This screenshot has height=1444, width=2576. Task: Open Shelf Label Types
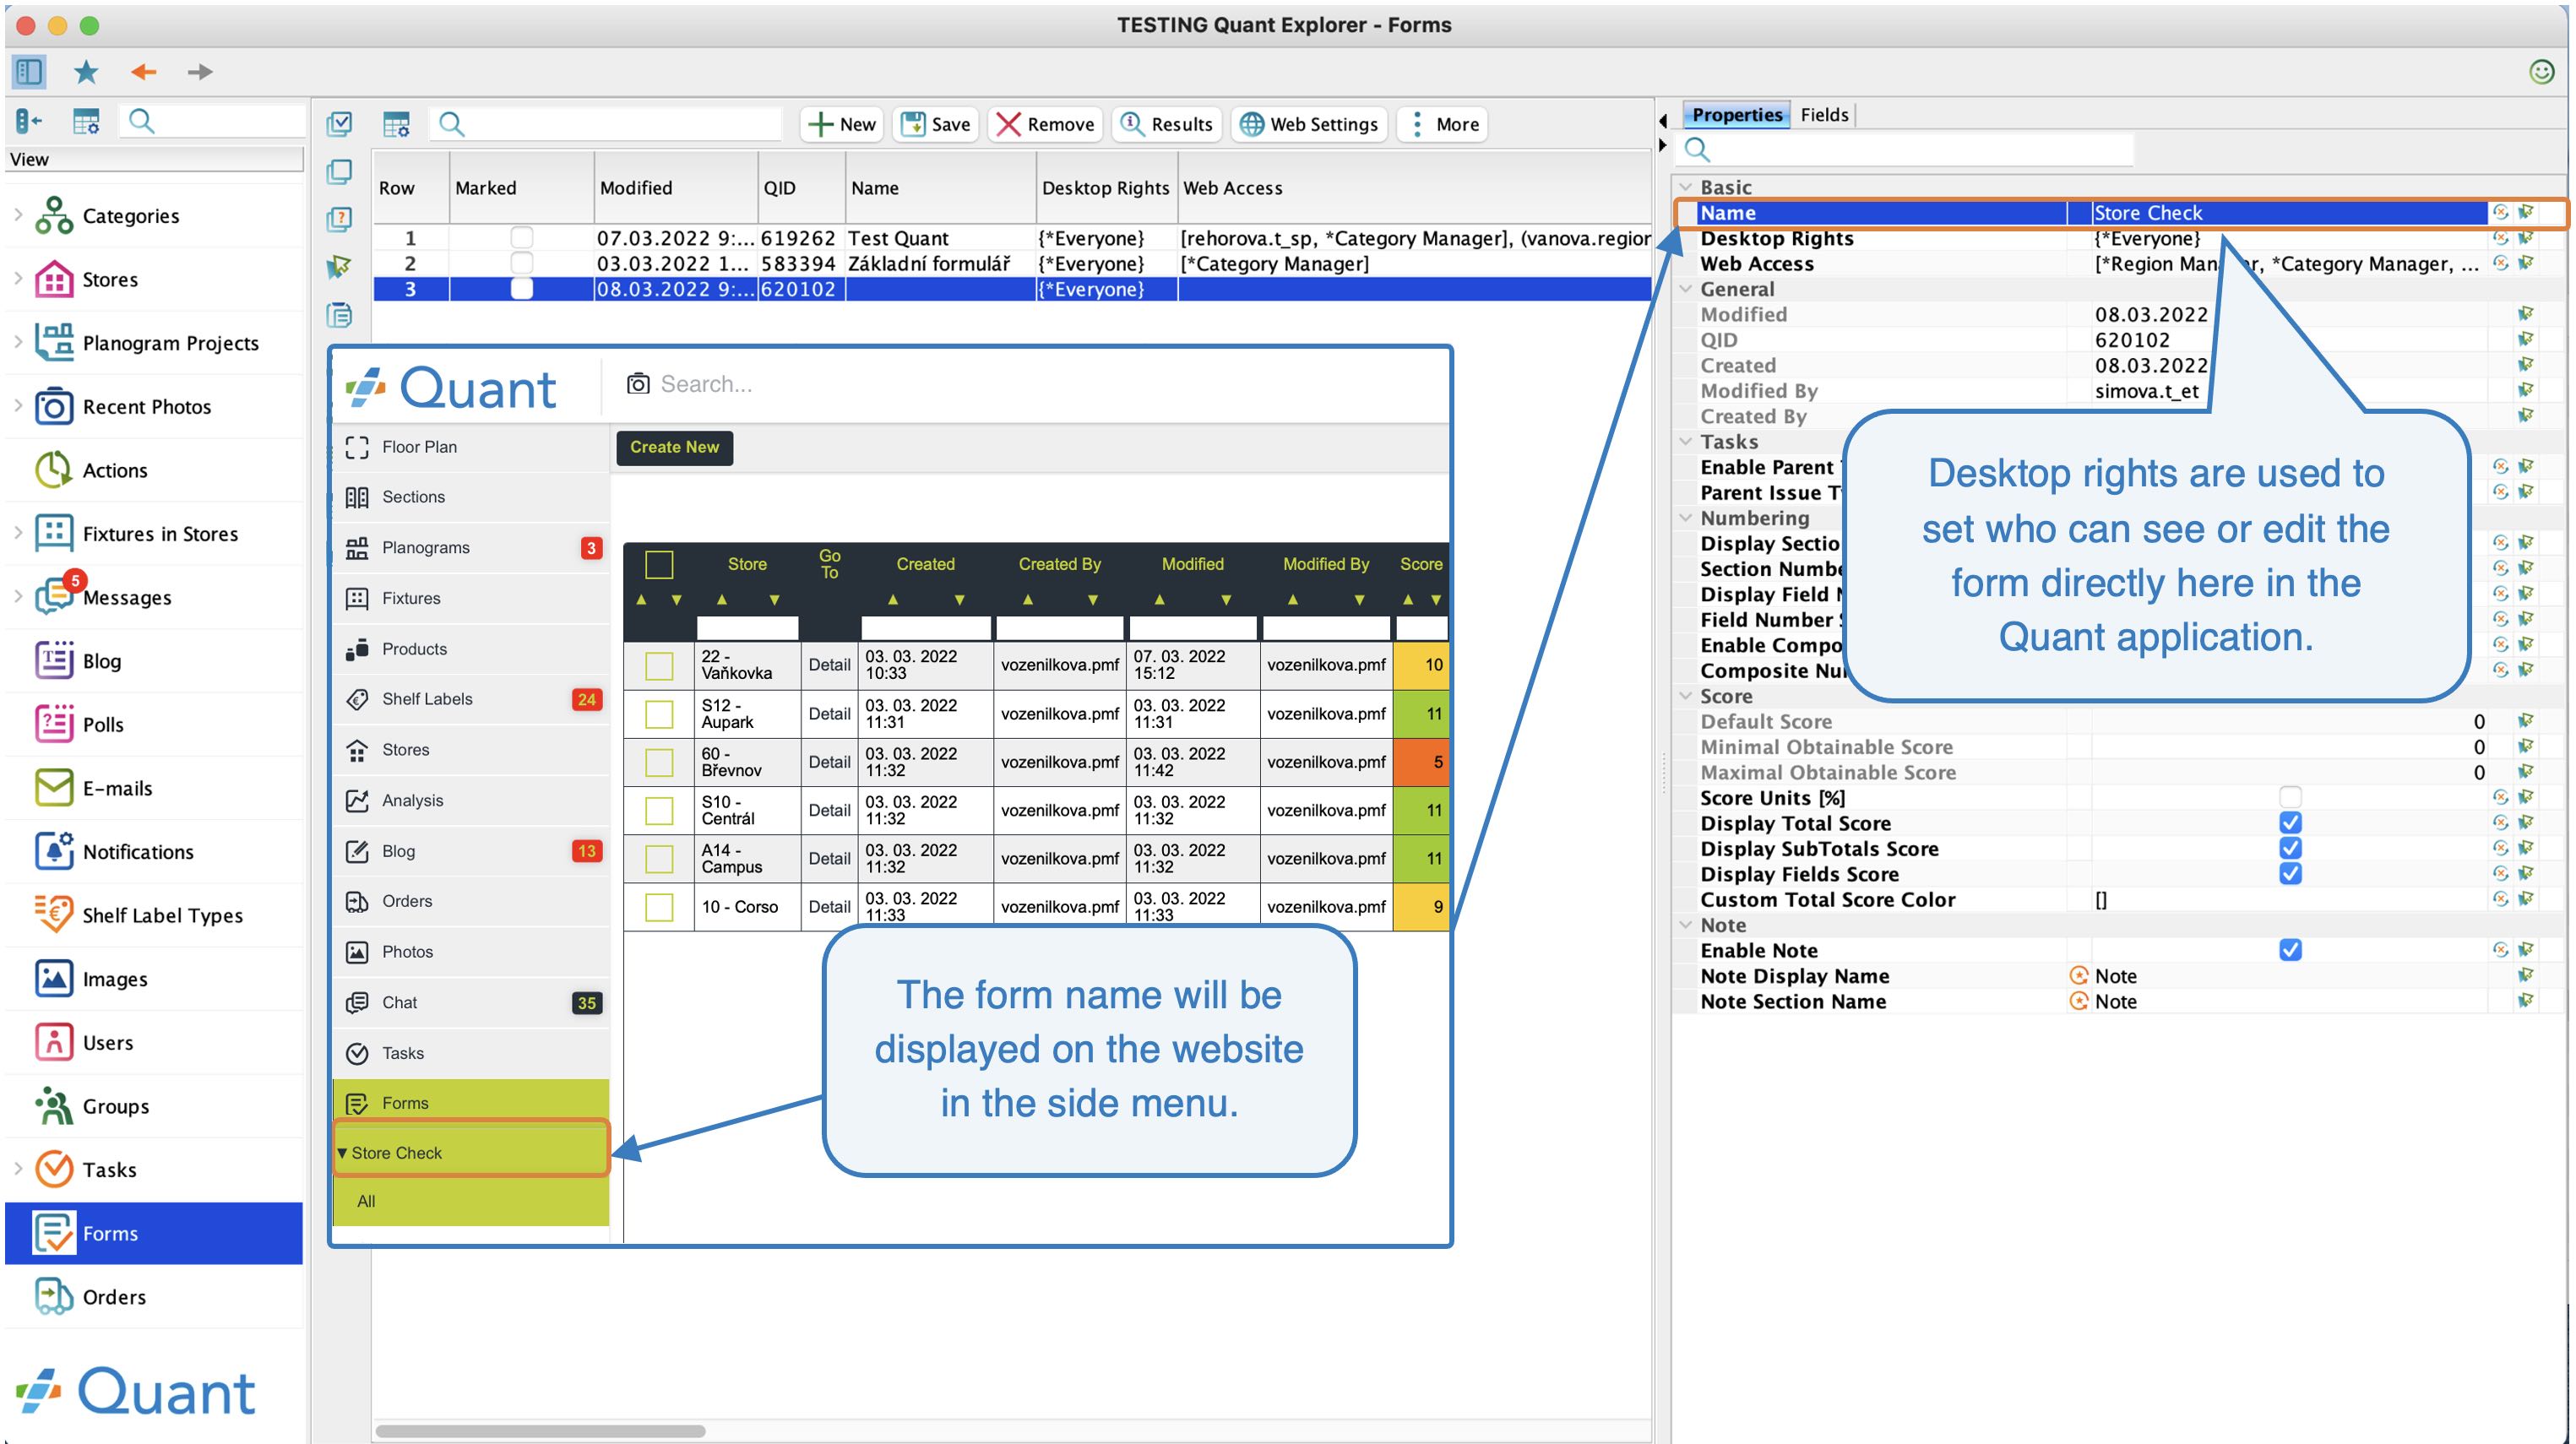coord(162,915)
